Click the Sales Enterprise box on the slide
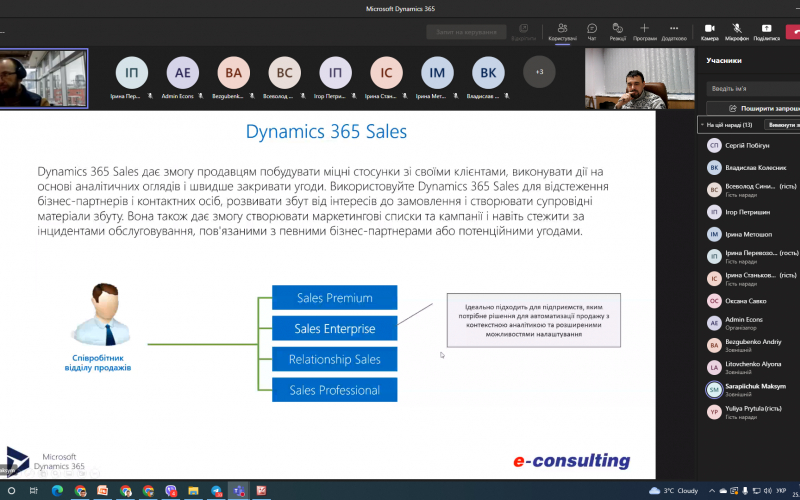This screenshot has width=800, height=500. (335, 329)
